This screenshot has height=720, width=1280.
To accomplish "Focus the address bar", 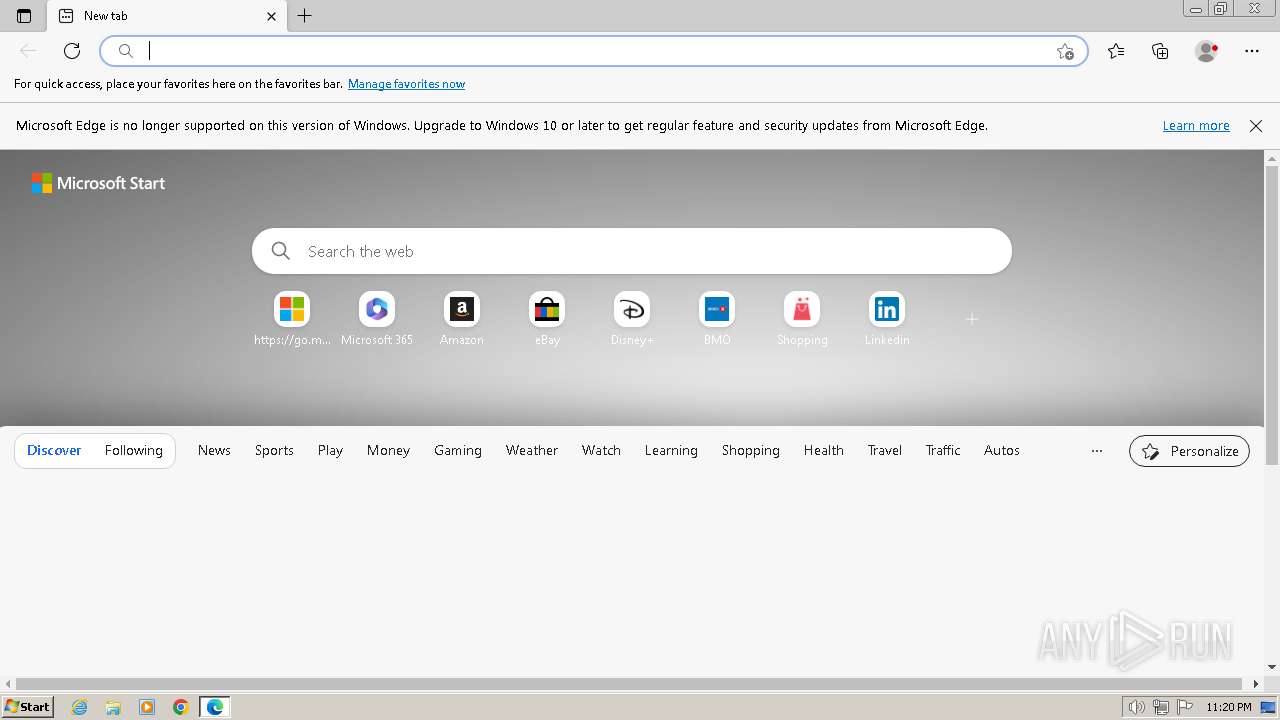I will [x=594, y=51].
